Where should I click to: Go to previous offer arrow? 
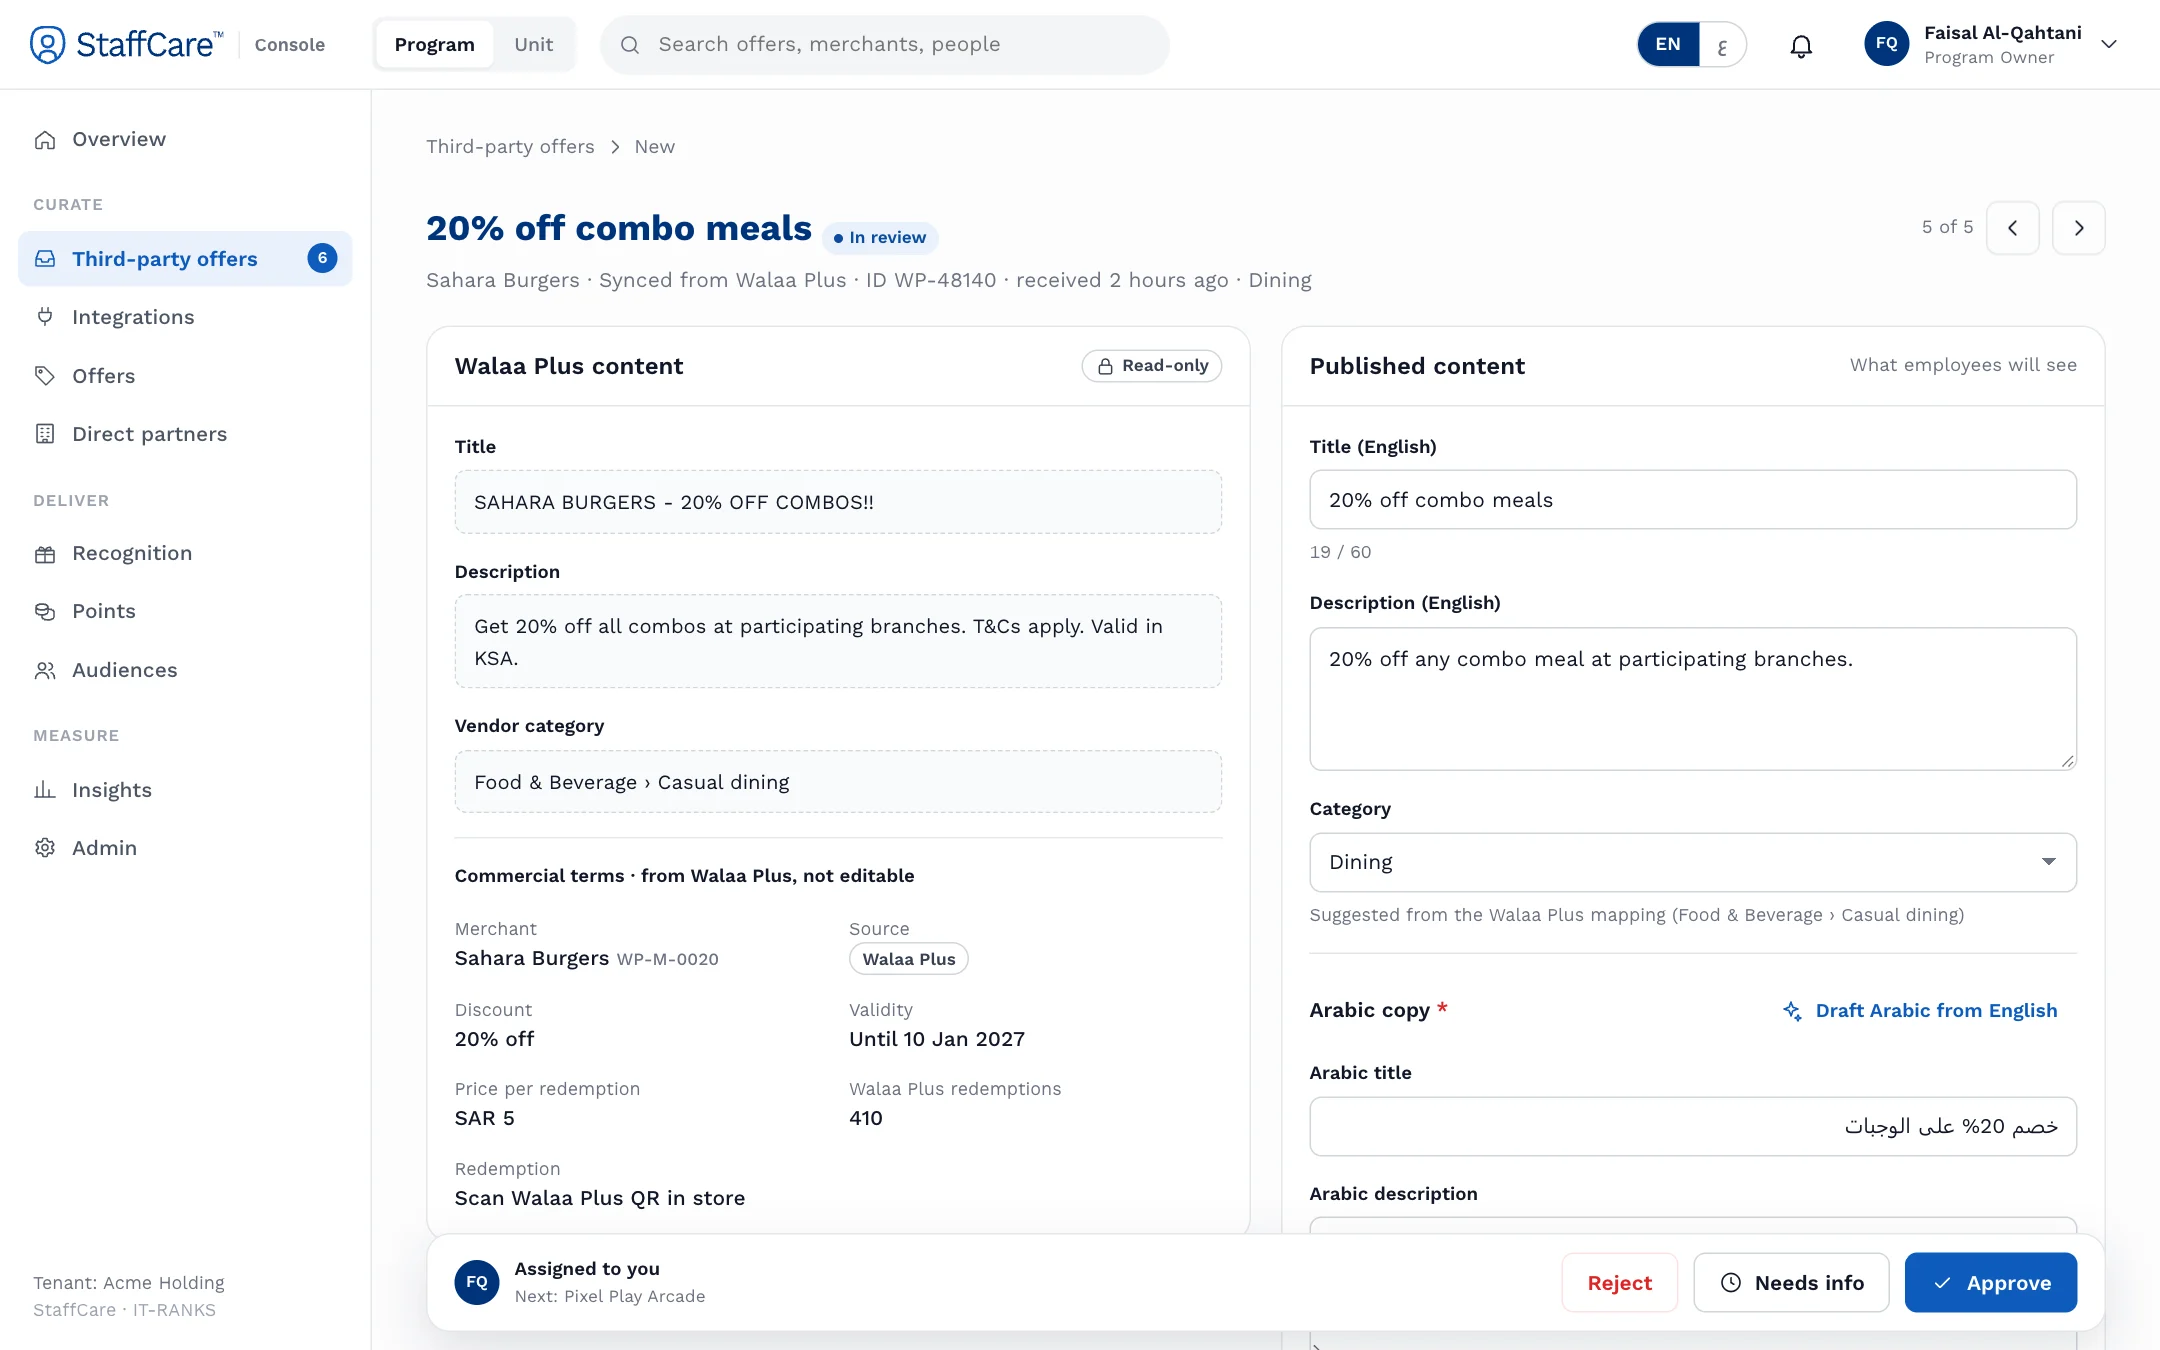click(2012, 228)
